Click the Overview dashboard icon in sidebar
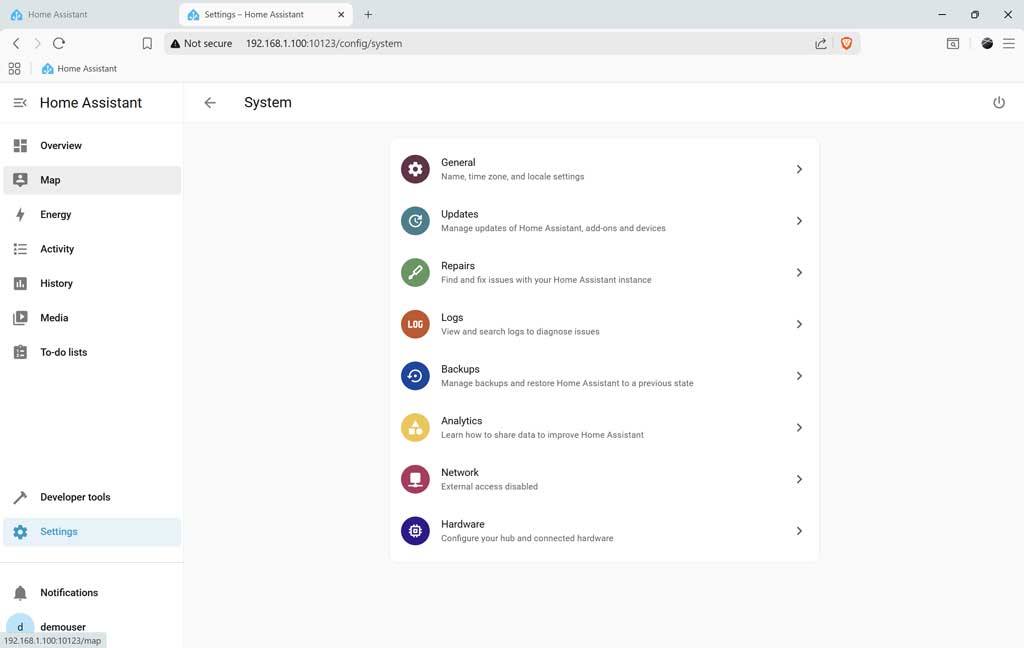The height and width of the screenshot is (648, 1024). click(x=20, y=146)
